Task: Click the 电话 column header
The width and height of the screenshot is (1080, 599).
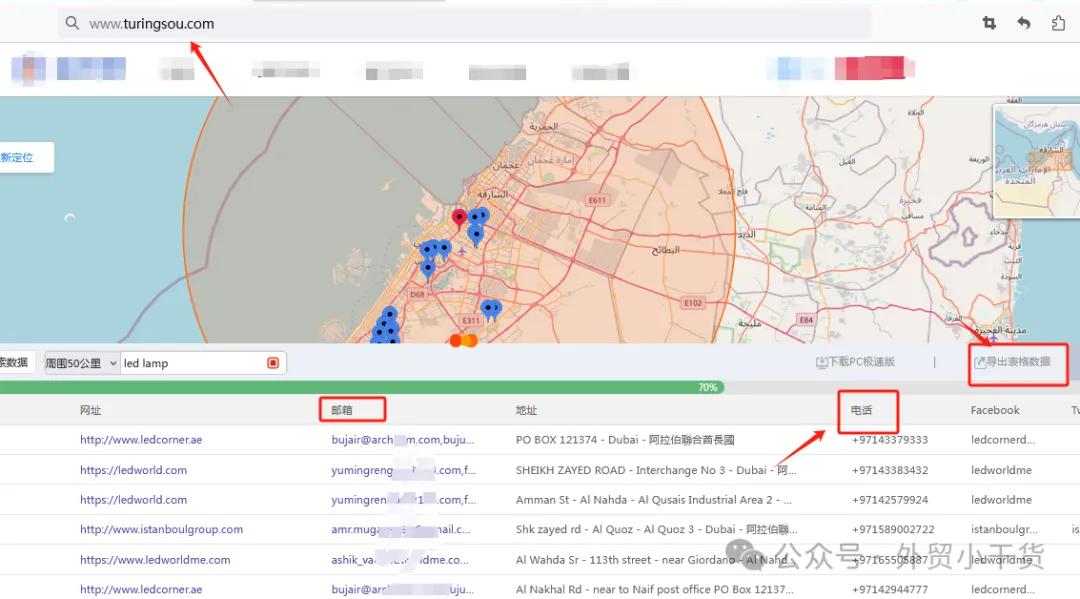Action: coord(861,410)
